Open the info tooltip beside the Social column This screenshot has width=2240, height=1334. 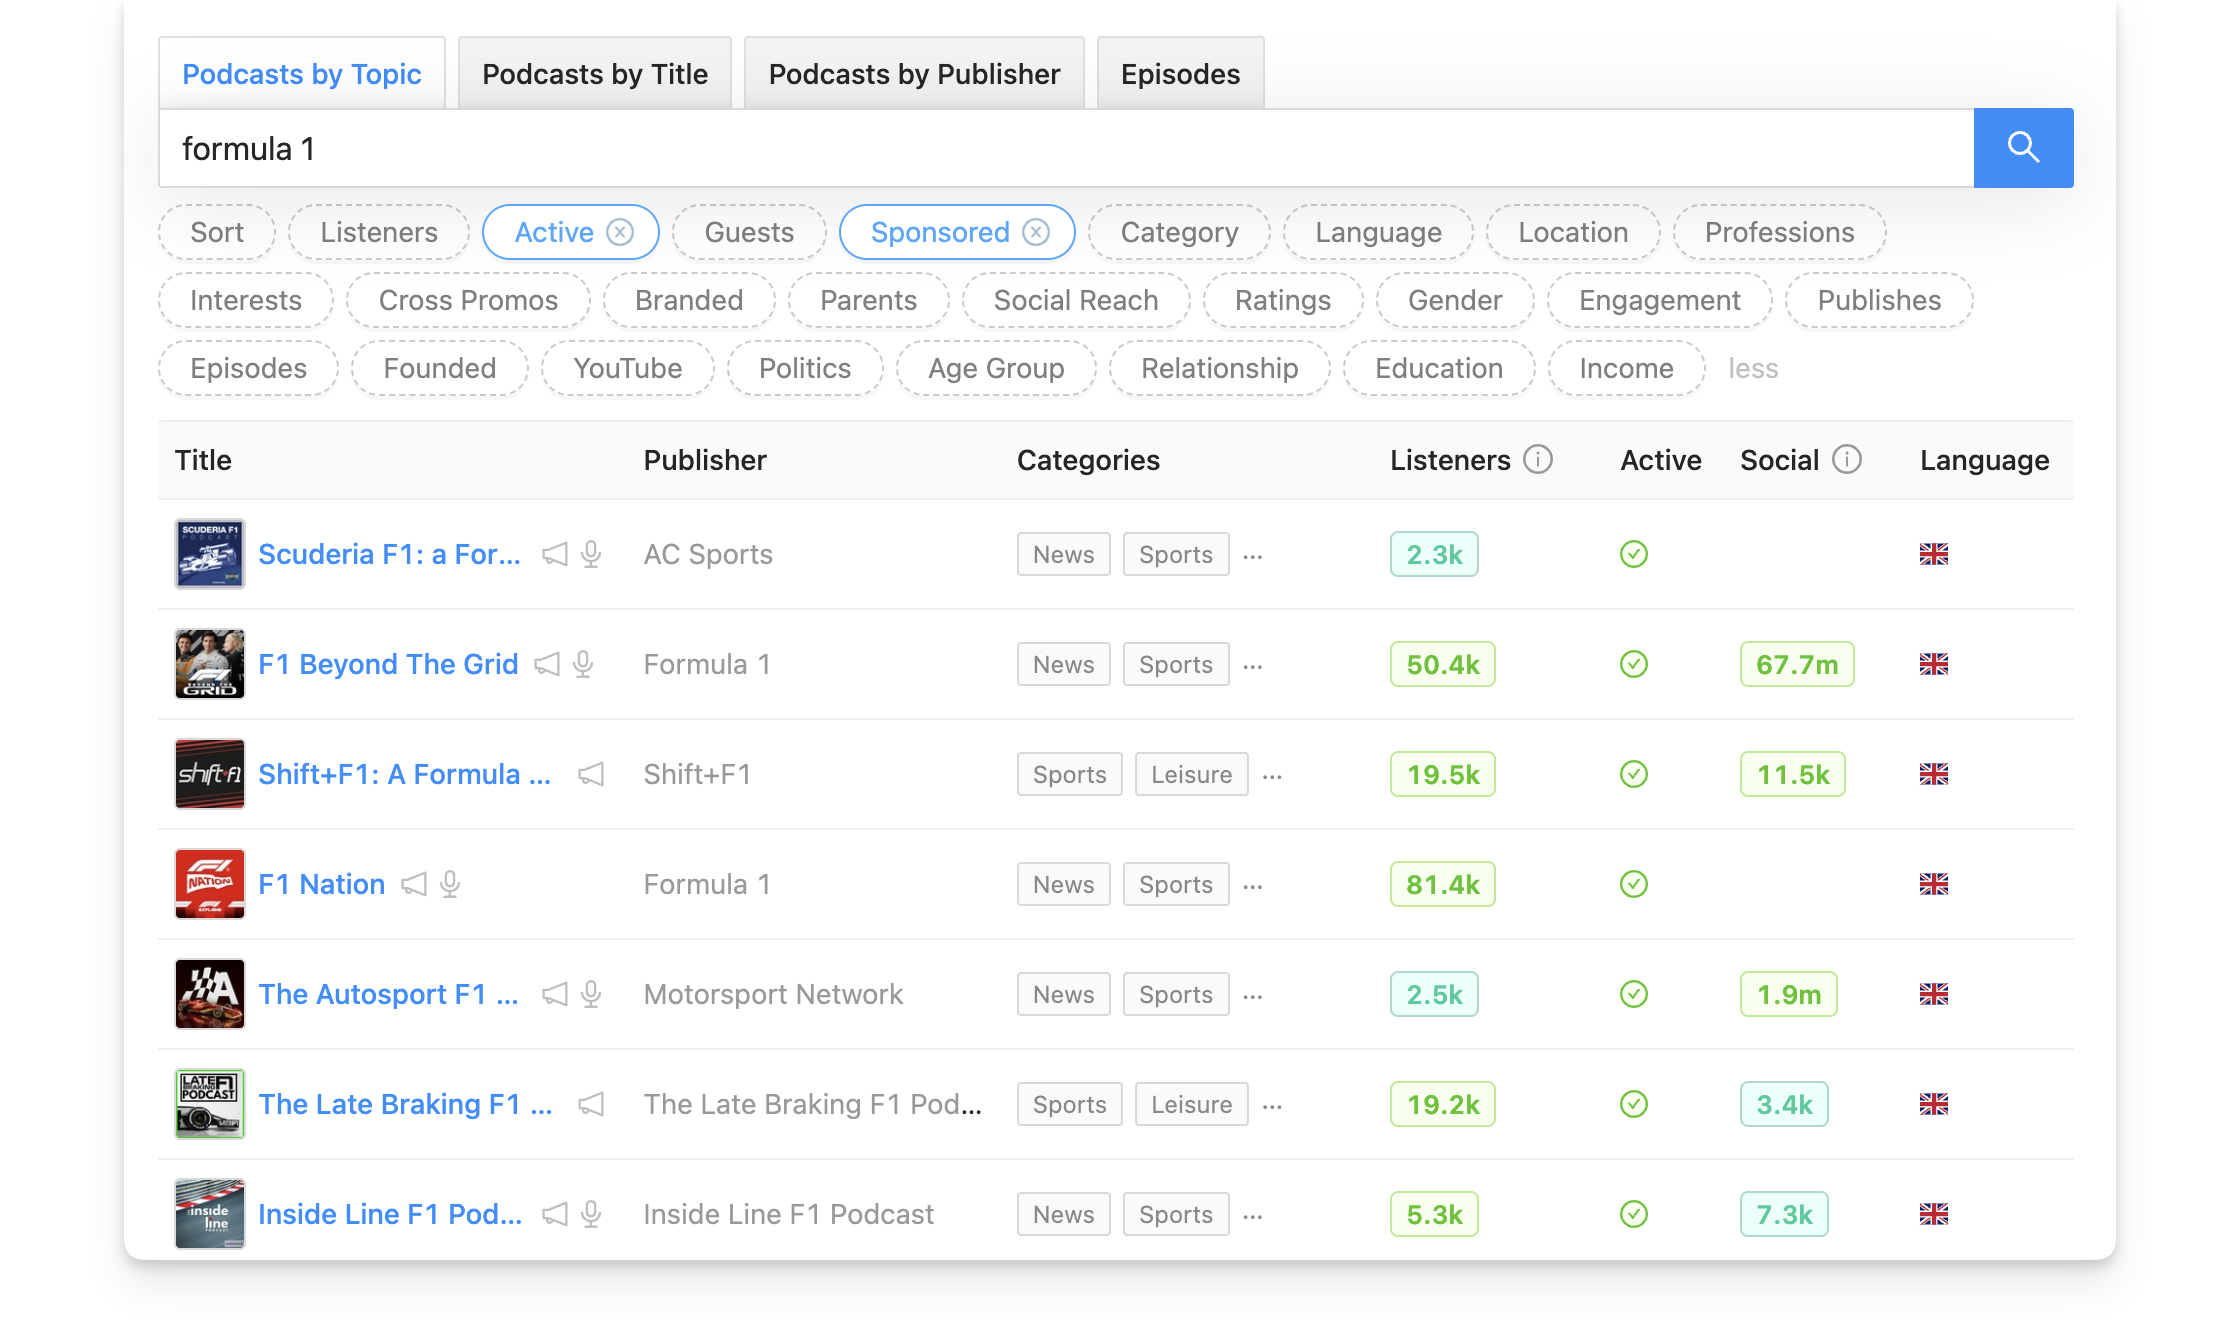coord(1846,460)
